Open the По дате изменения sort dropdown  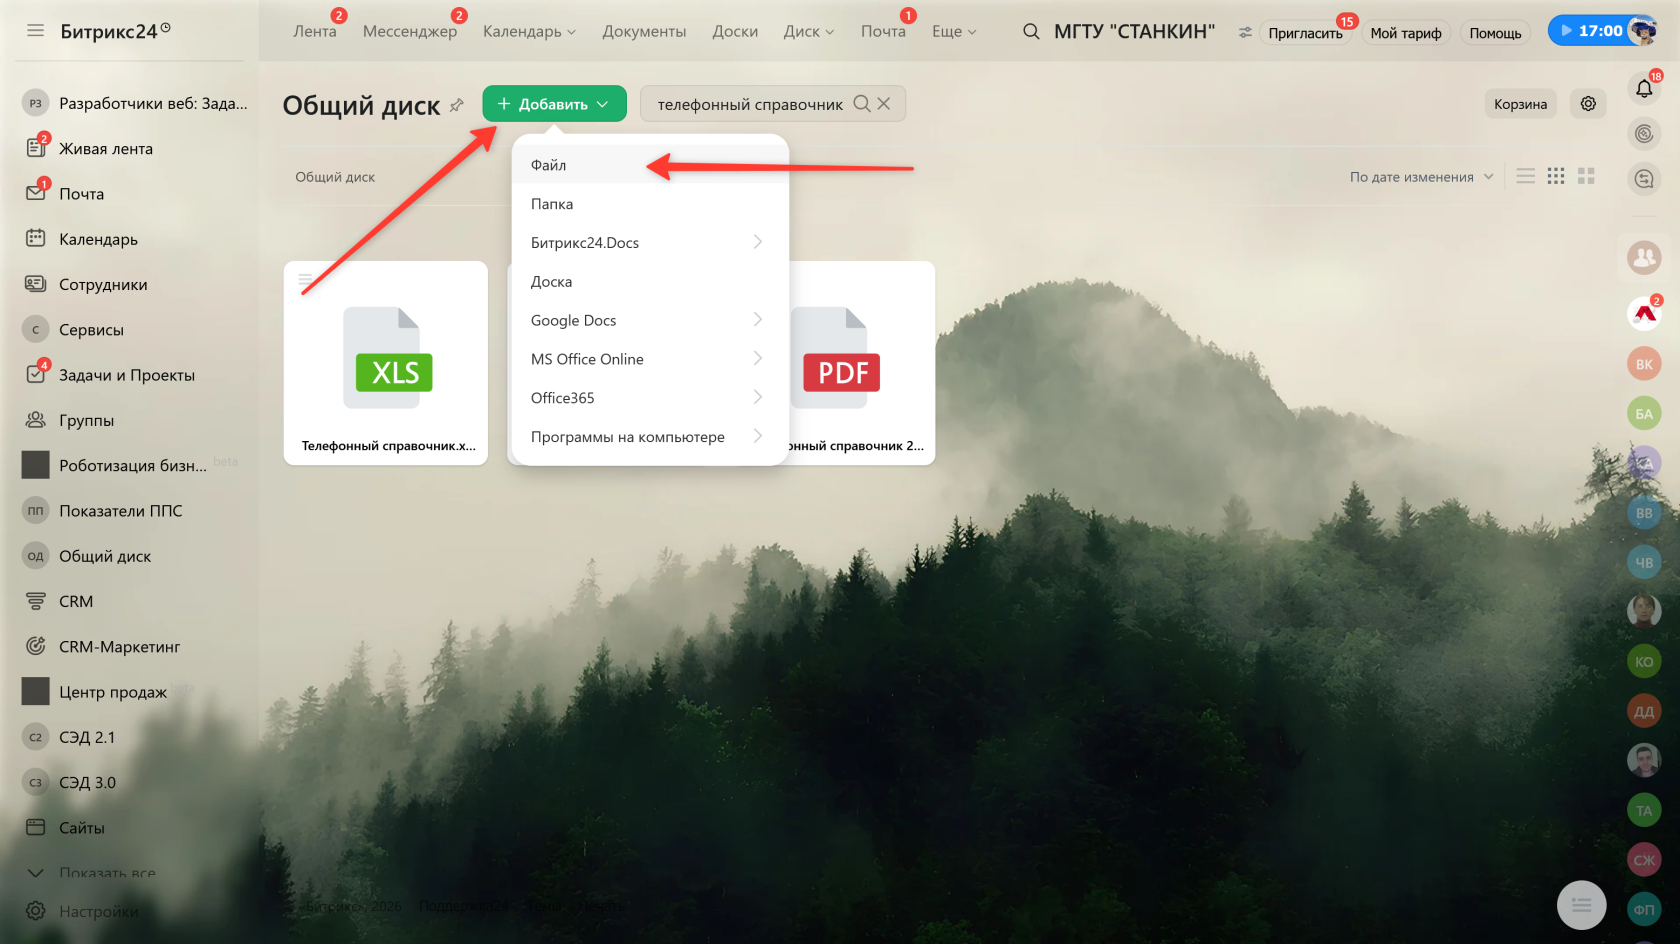(x=1421, y=177)
